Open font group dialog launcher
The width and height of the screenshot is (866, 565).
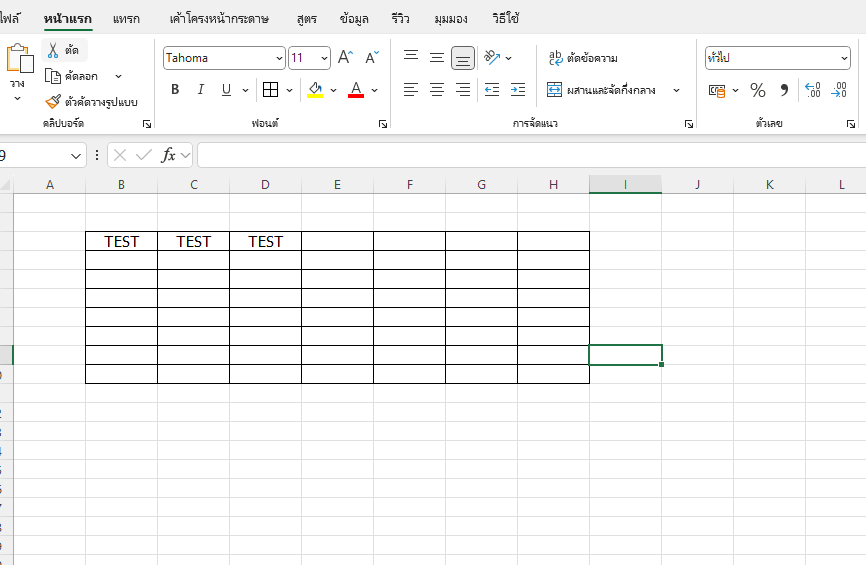pyautogui.click(x=383, y=124)
